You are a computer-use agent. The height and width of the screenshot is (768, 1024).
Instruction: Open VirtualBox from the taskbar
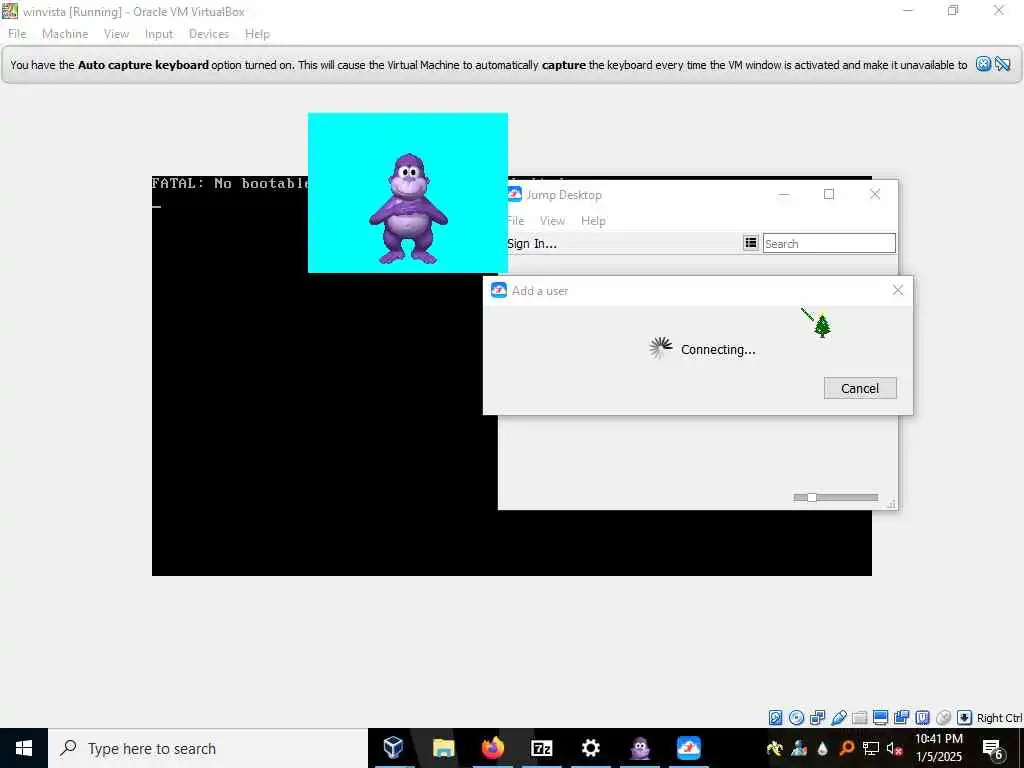click(x=393, y=748)
